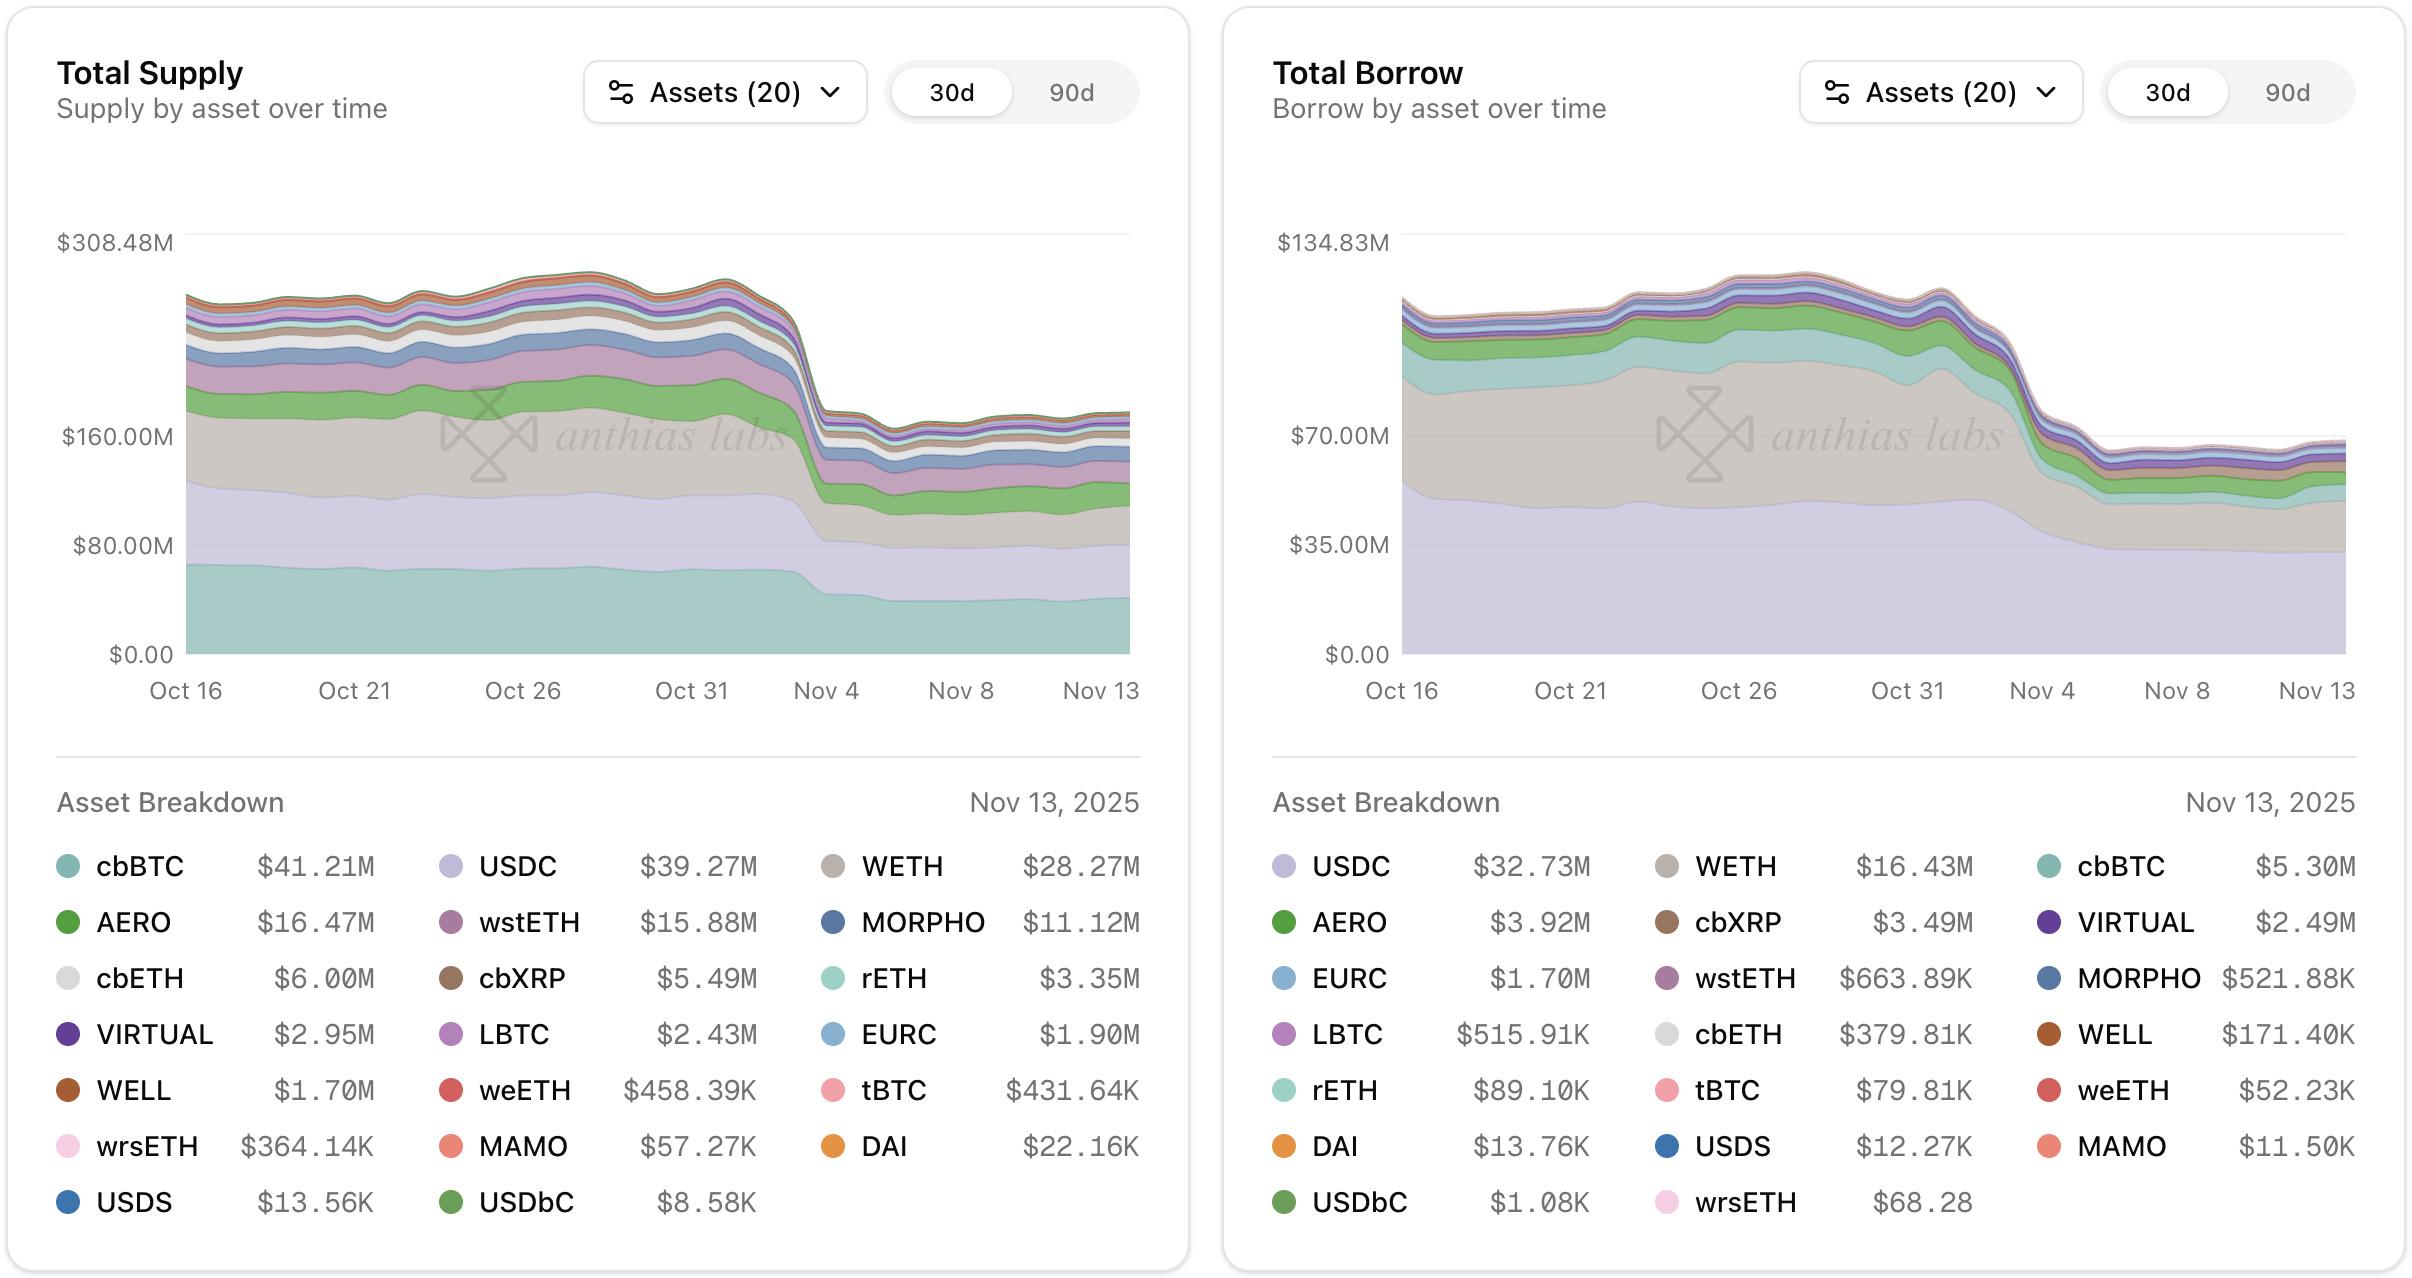Click the chevron arrow on Total Borrow Assets selector

tap(2046, 92)
